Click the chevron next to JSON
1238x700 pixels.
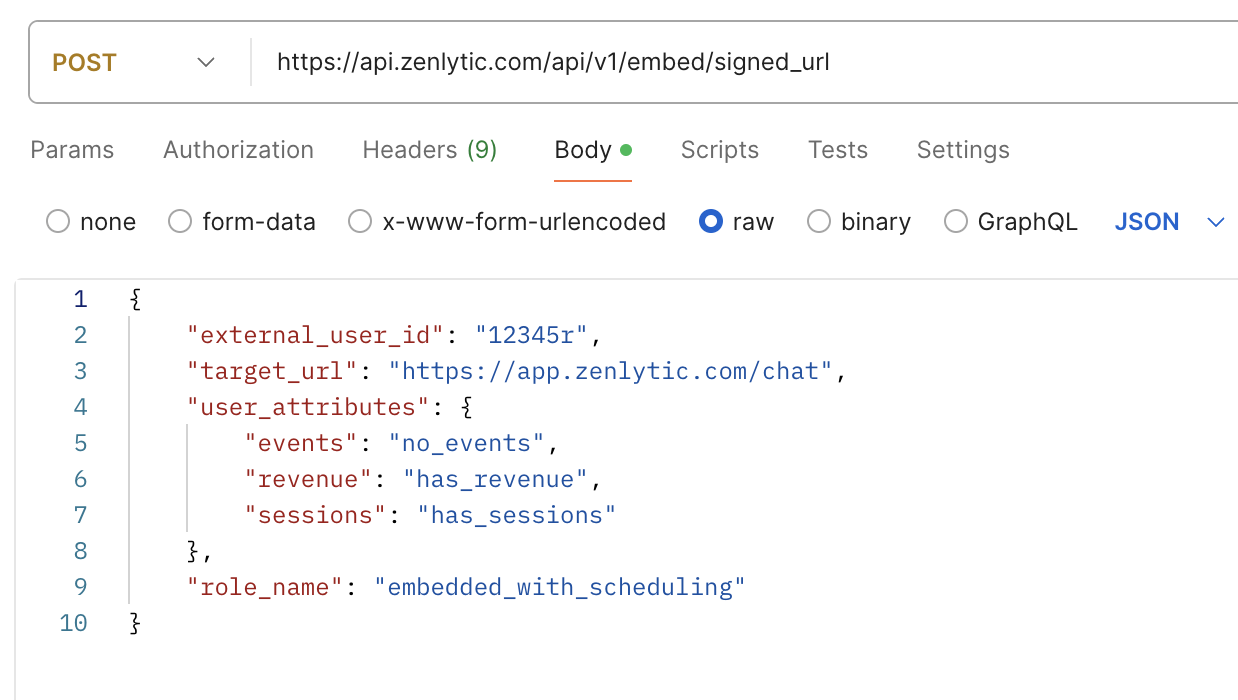(x=1216, y=222)
